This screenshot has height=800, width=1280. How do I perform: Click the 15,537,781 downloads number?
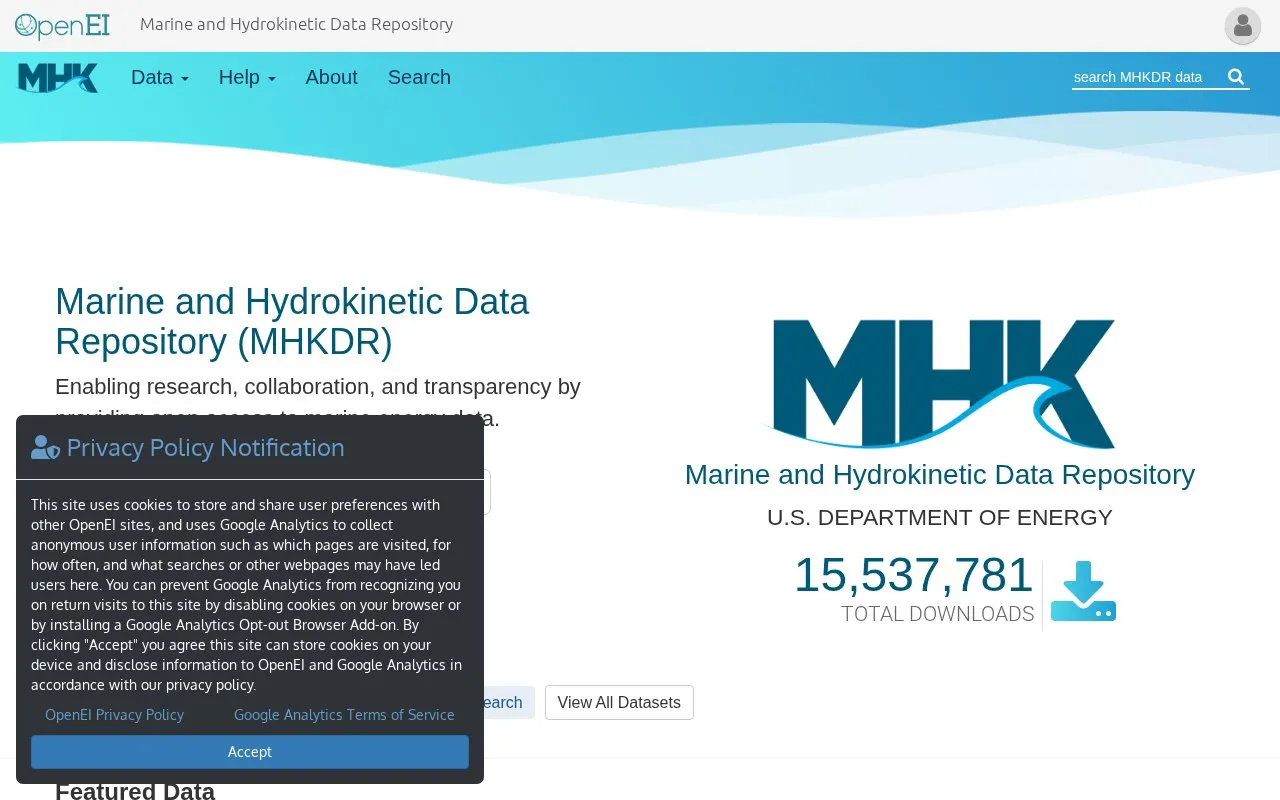(913, 575)
